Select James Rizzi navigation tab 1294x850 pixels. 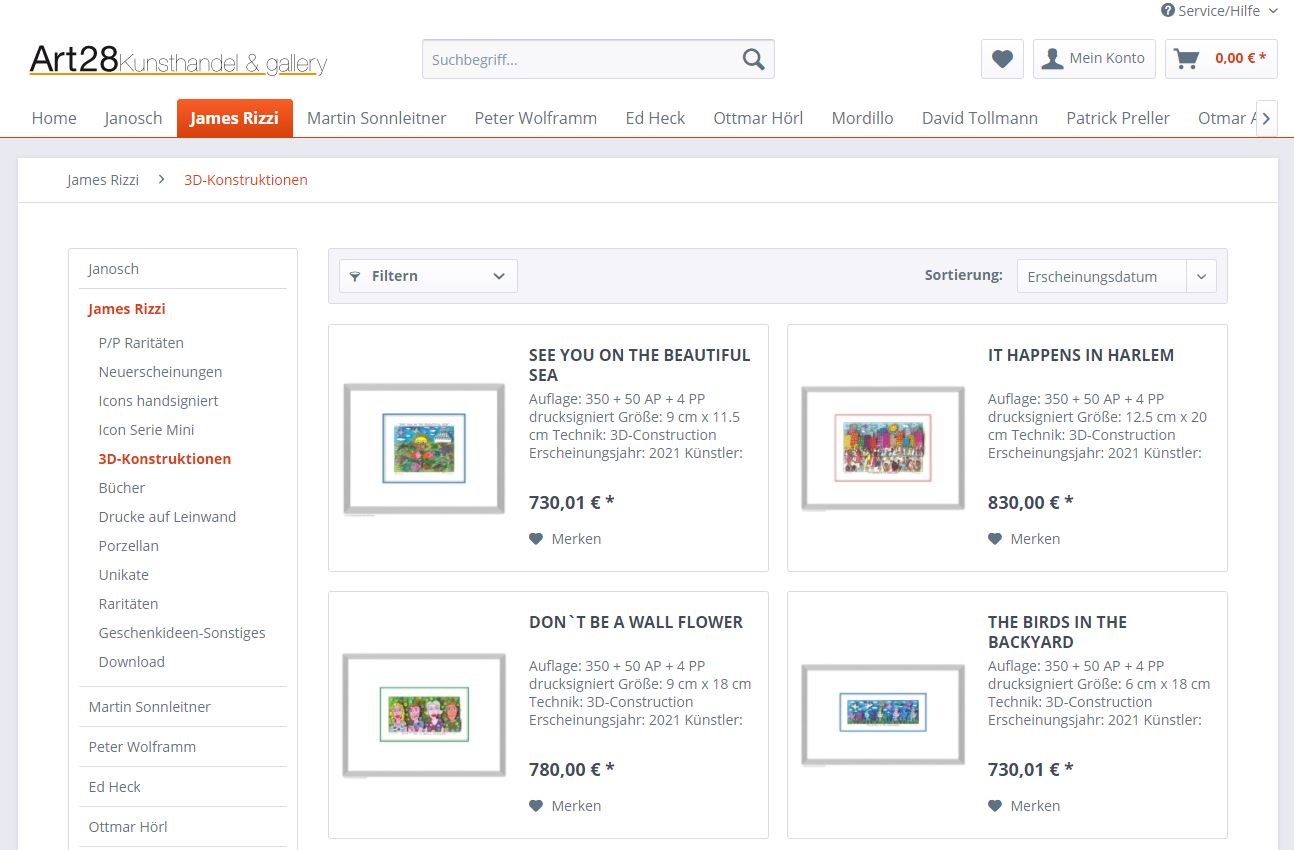click(235, 118)
